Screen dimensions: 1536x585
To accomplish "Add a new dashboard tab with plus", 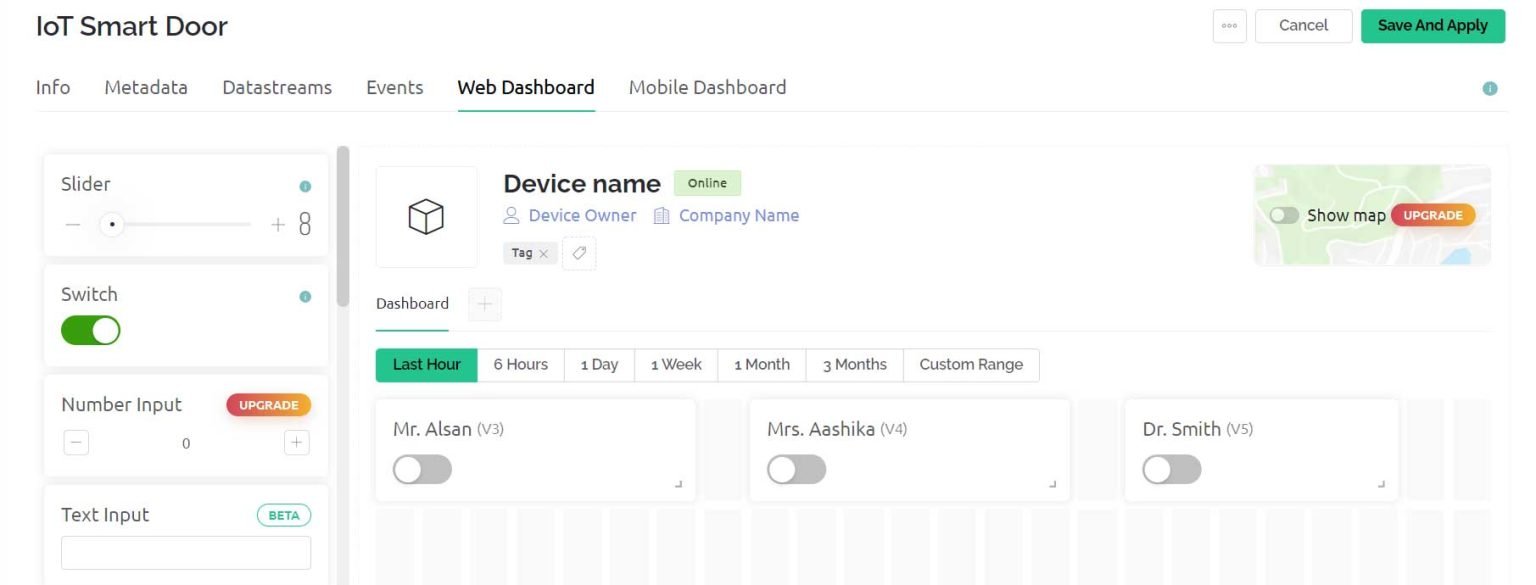I will 485,304.
